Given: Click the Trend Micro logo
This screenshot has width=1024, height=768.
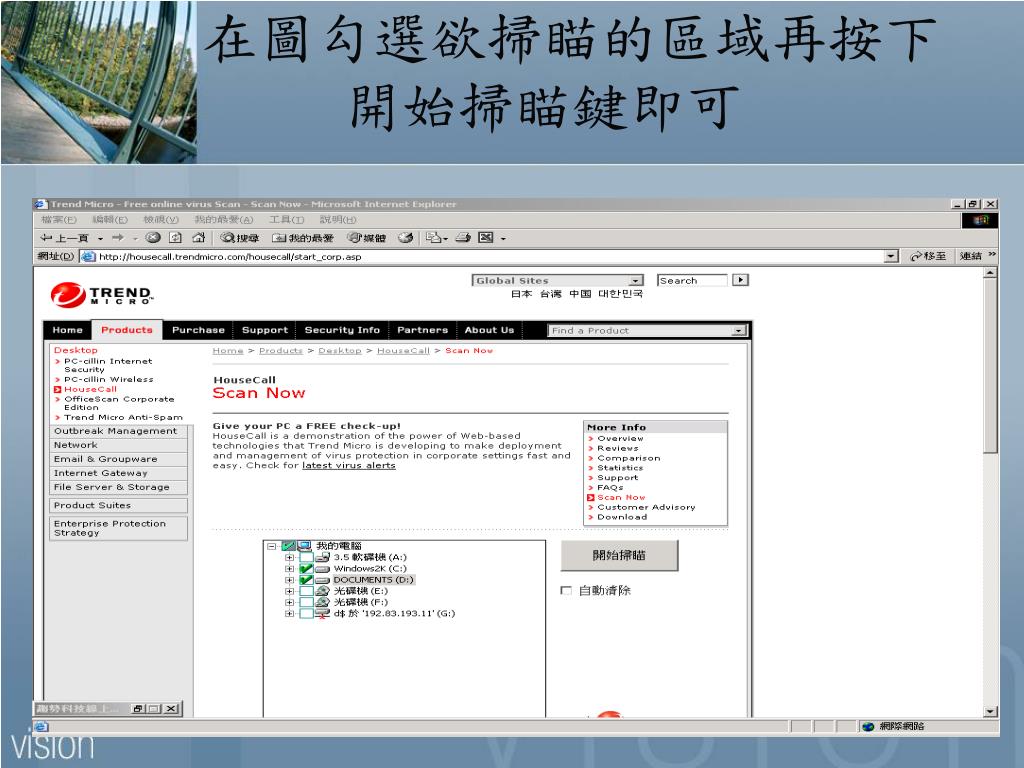Looking at the screenshot, I should [x=102, y=295].
